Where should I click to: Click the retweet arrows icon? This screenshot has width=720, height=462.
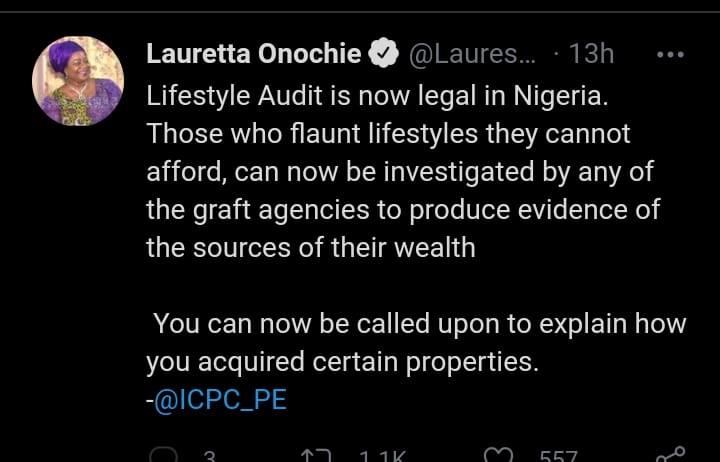click(x=316, y=456)
